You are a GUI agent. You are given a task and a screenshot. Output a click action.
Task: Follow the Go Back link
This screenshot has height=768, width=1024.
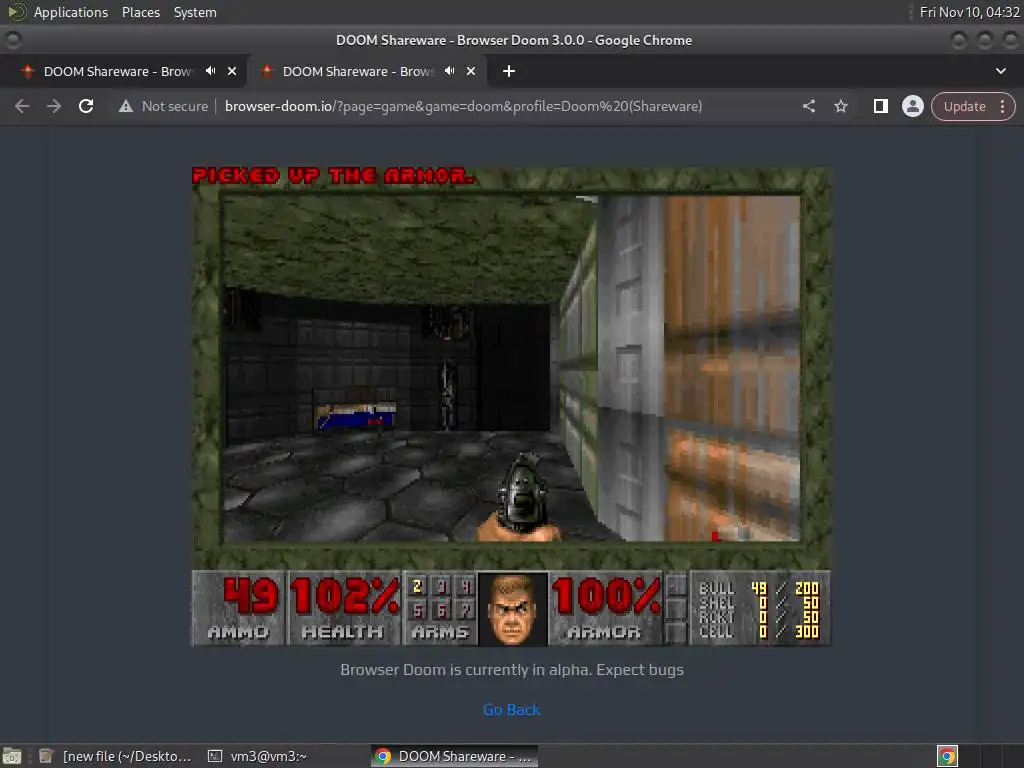pos(511,709)
